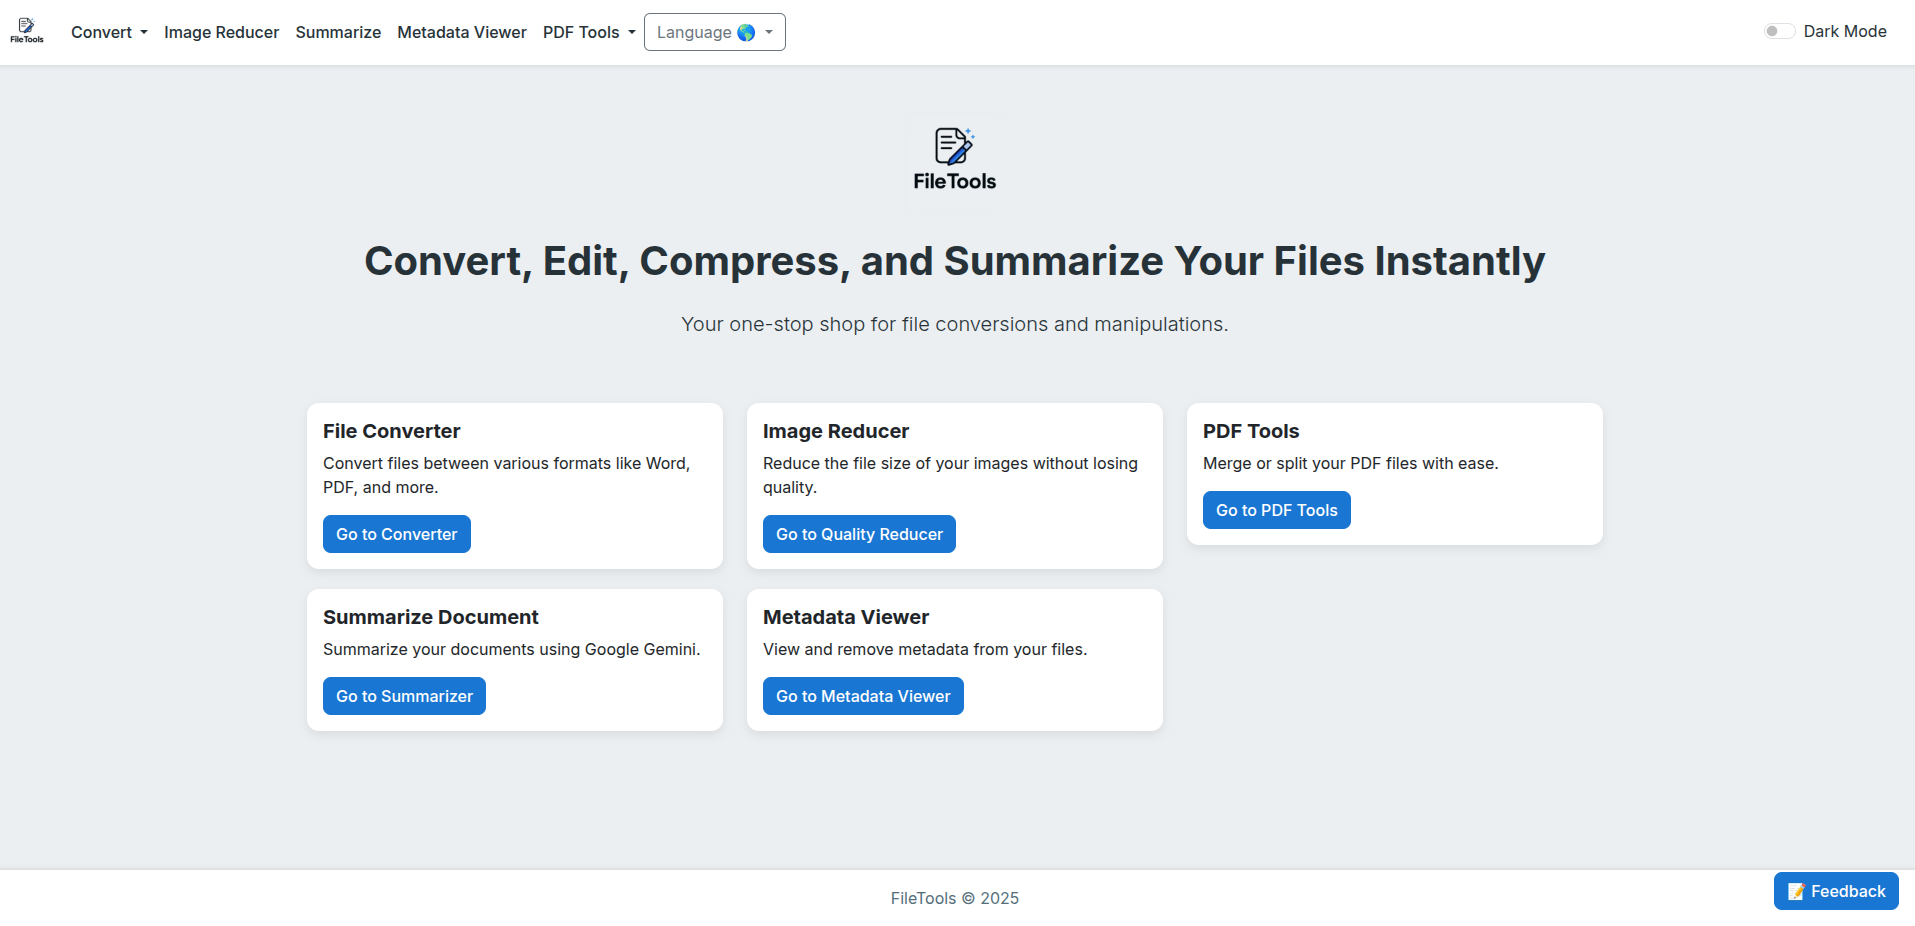Click the Go to Converter button
The width and height of the screenshot is (1915, 926).
pos(396,534)
